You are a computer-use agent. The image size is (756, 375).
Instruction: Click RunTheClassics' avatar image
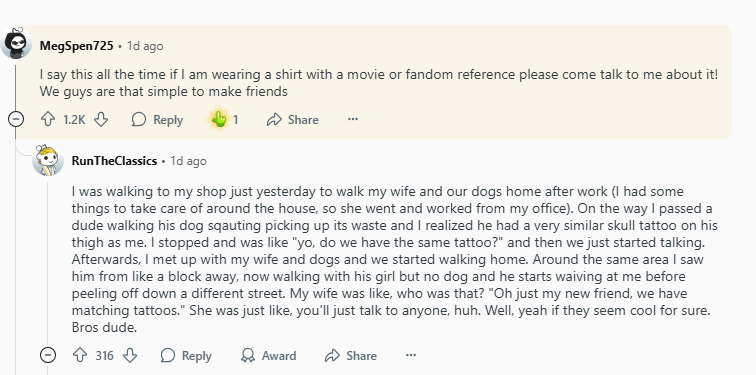point(48,160)
